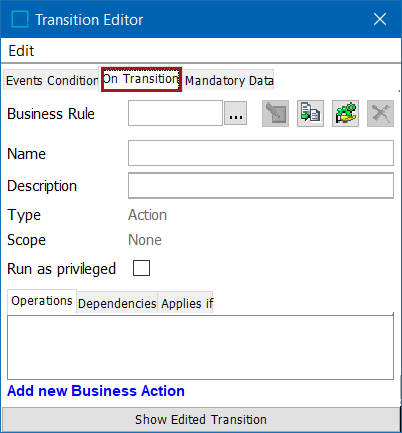
Task: Switch to the Dependencies sub-tab
Action: click(x=117, y=303)
